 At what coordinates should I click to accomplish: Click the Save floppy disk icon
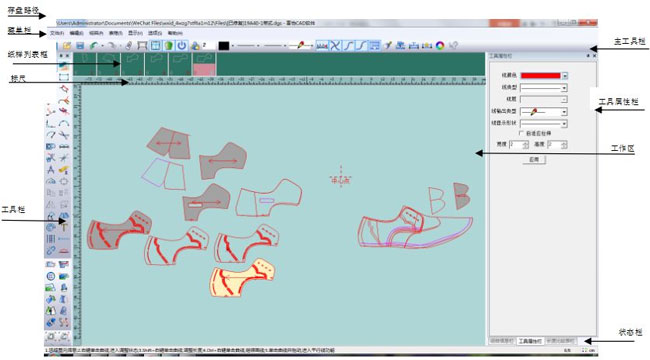(80, 46)
